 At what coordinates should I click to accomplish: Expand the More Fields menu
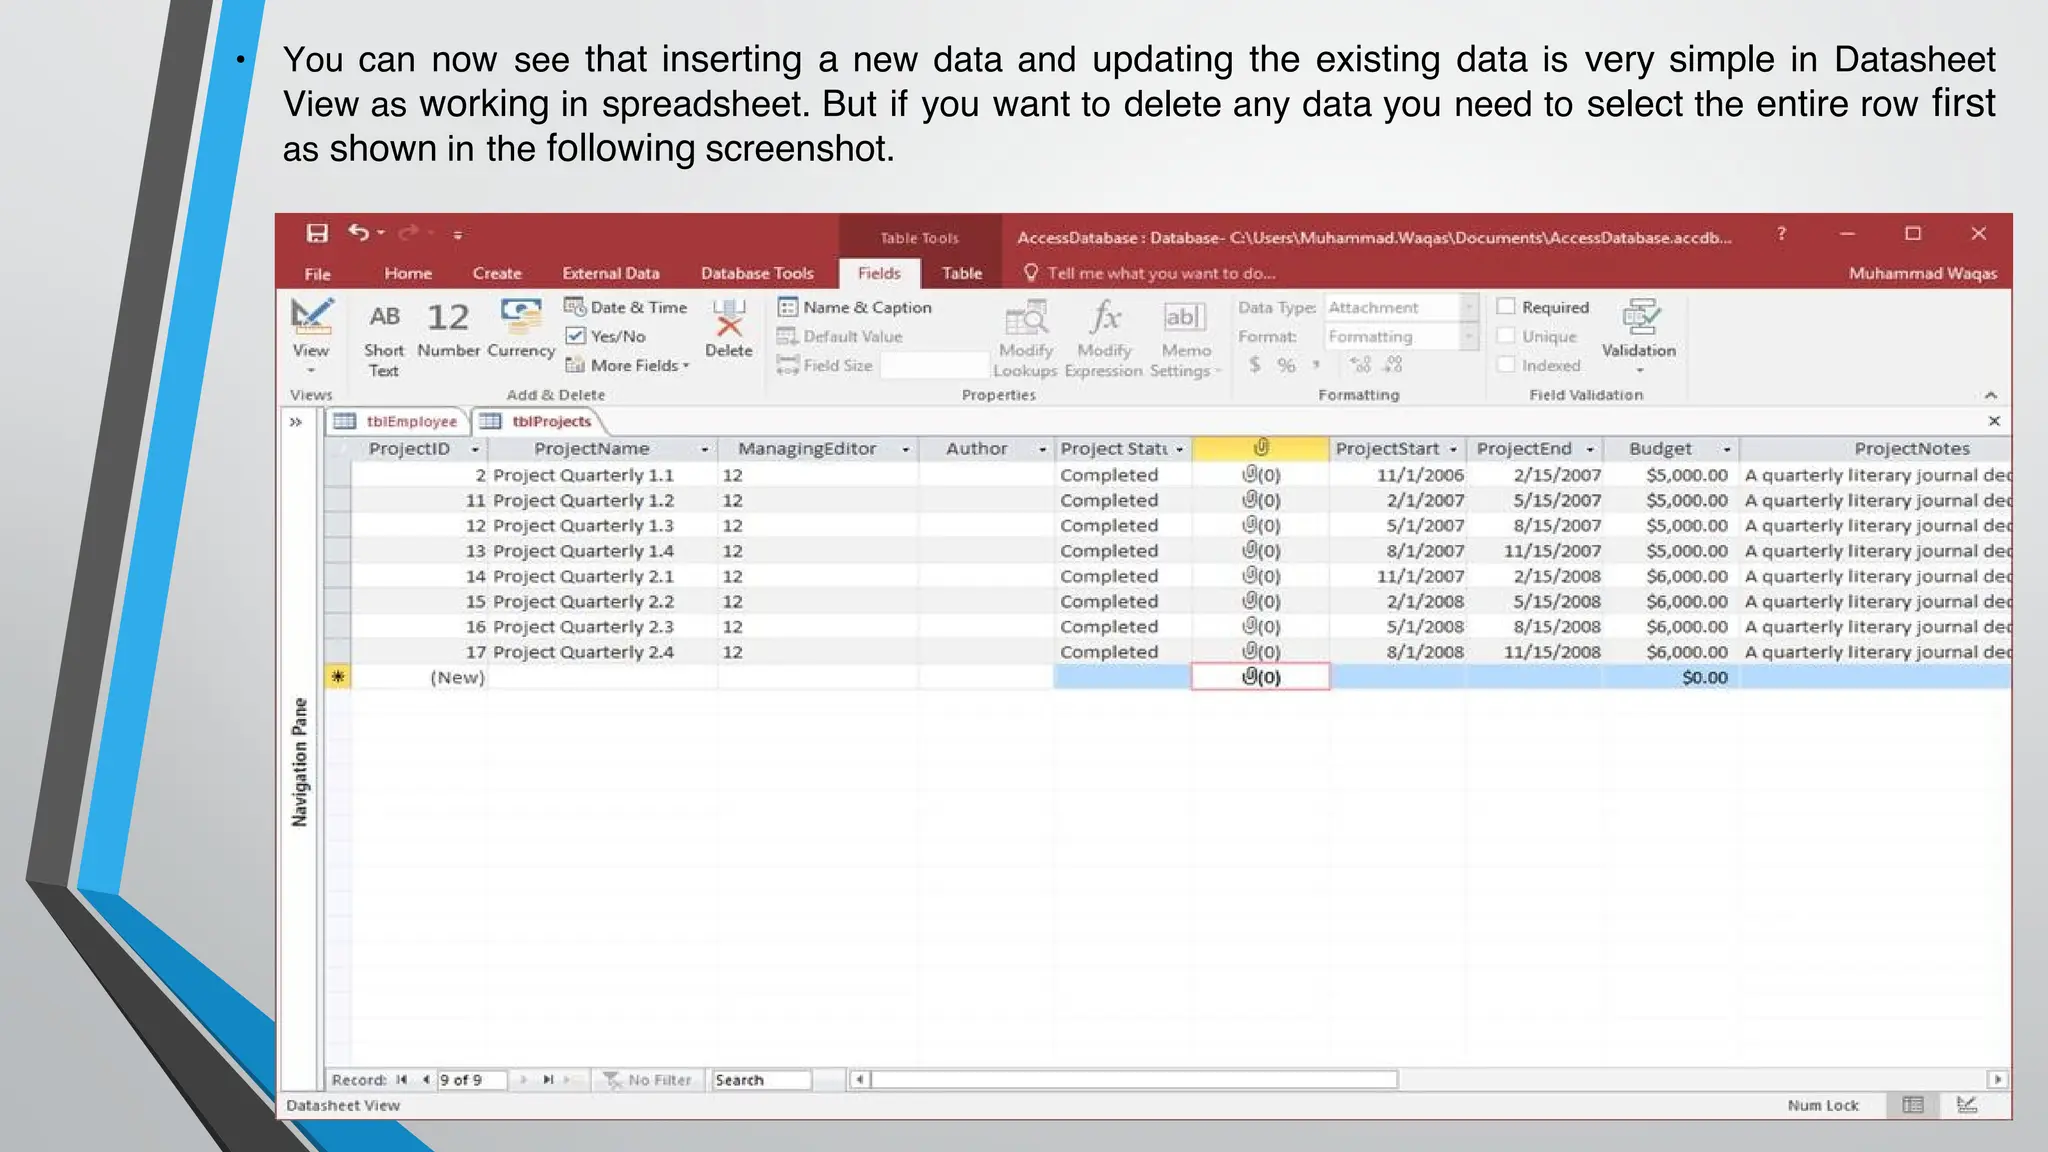(628, 365)
